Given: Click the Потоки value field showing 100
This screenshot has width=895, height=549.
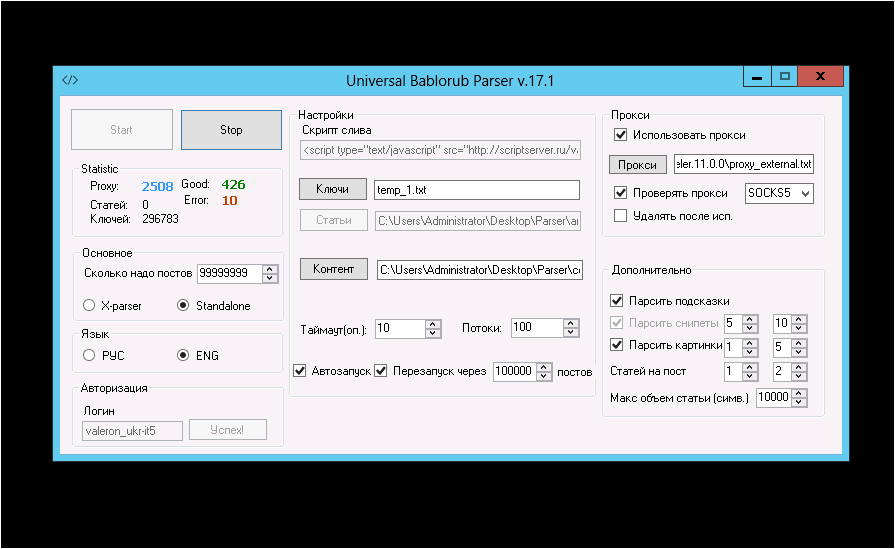Looking at the screenshot, I should pyautogui.click(x=537, y=328).
